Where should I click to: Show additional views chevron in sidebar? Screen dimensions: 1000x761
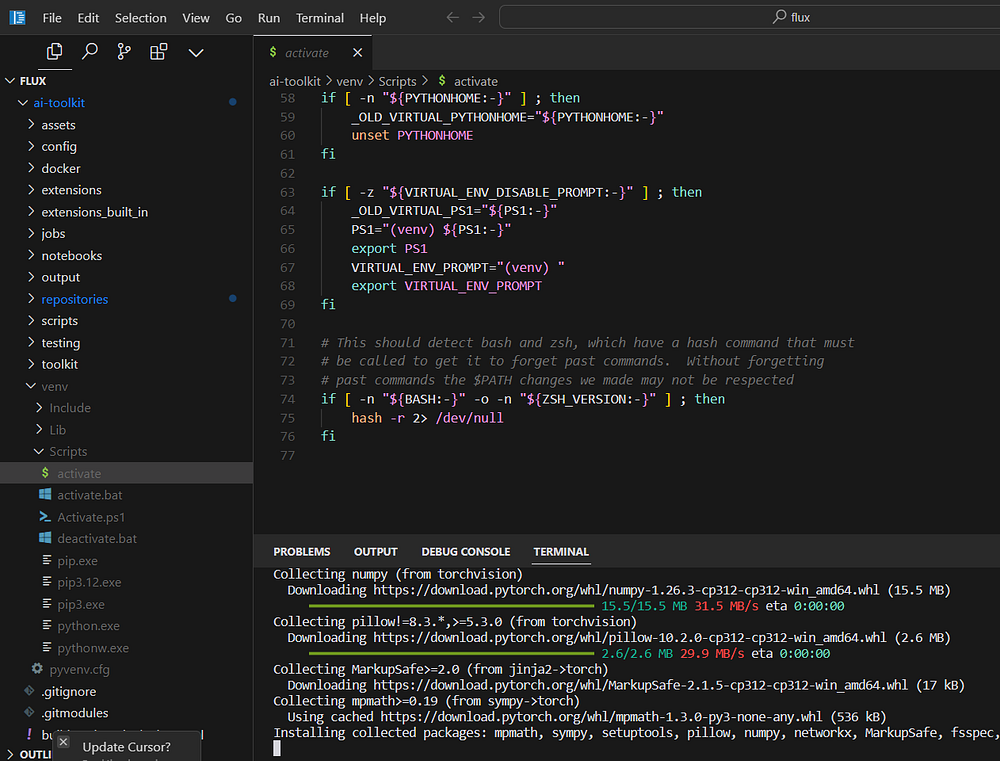click(x=196, y=52)
